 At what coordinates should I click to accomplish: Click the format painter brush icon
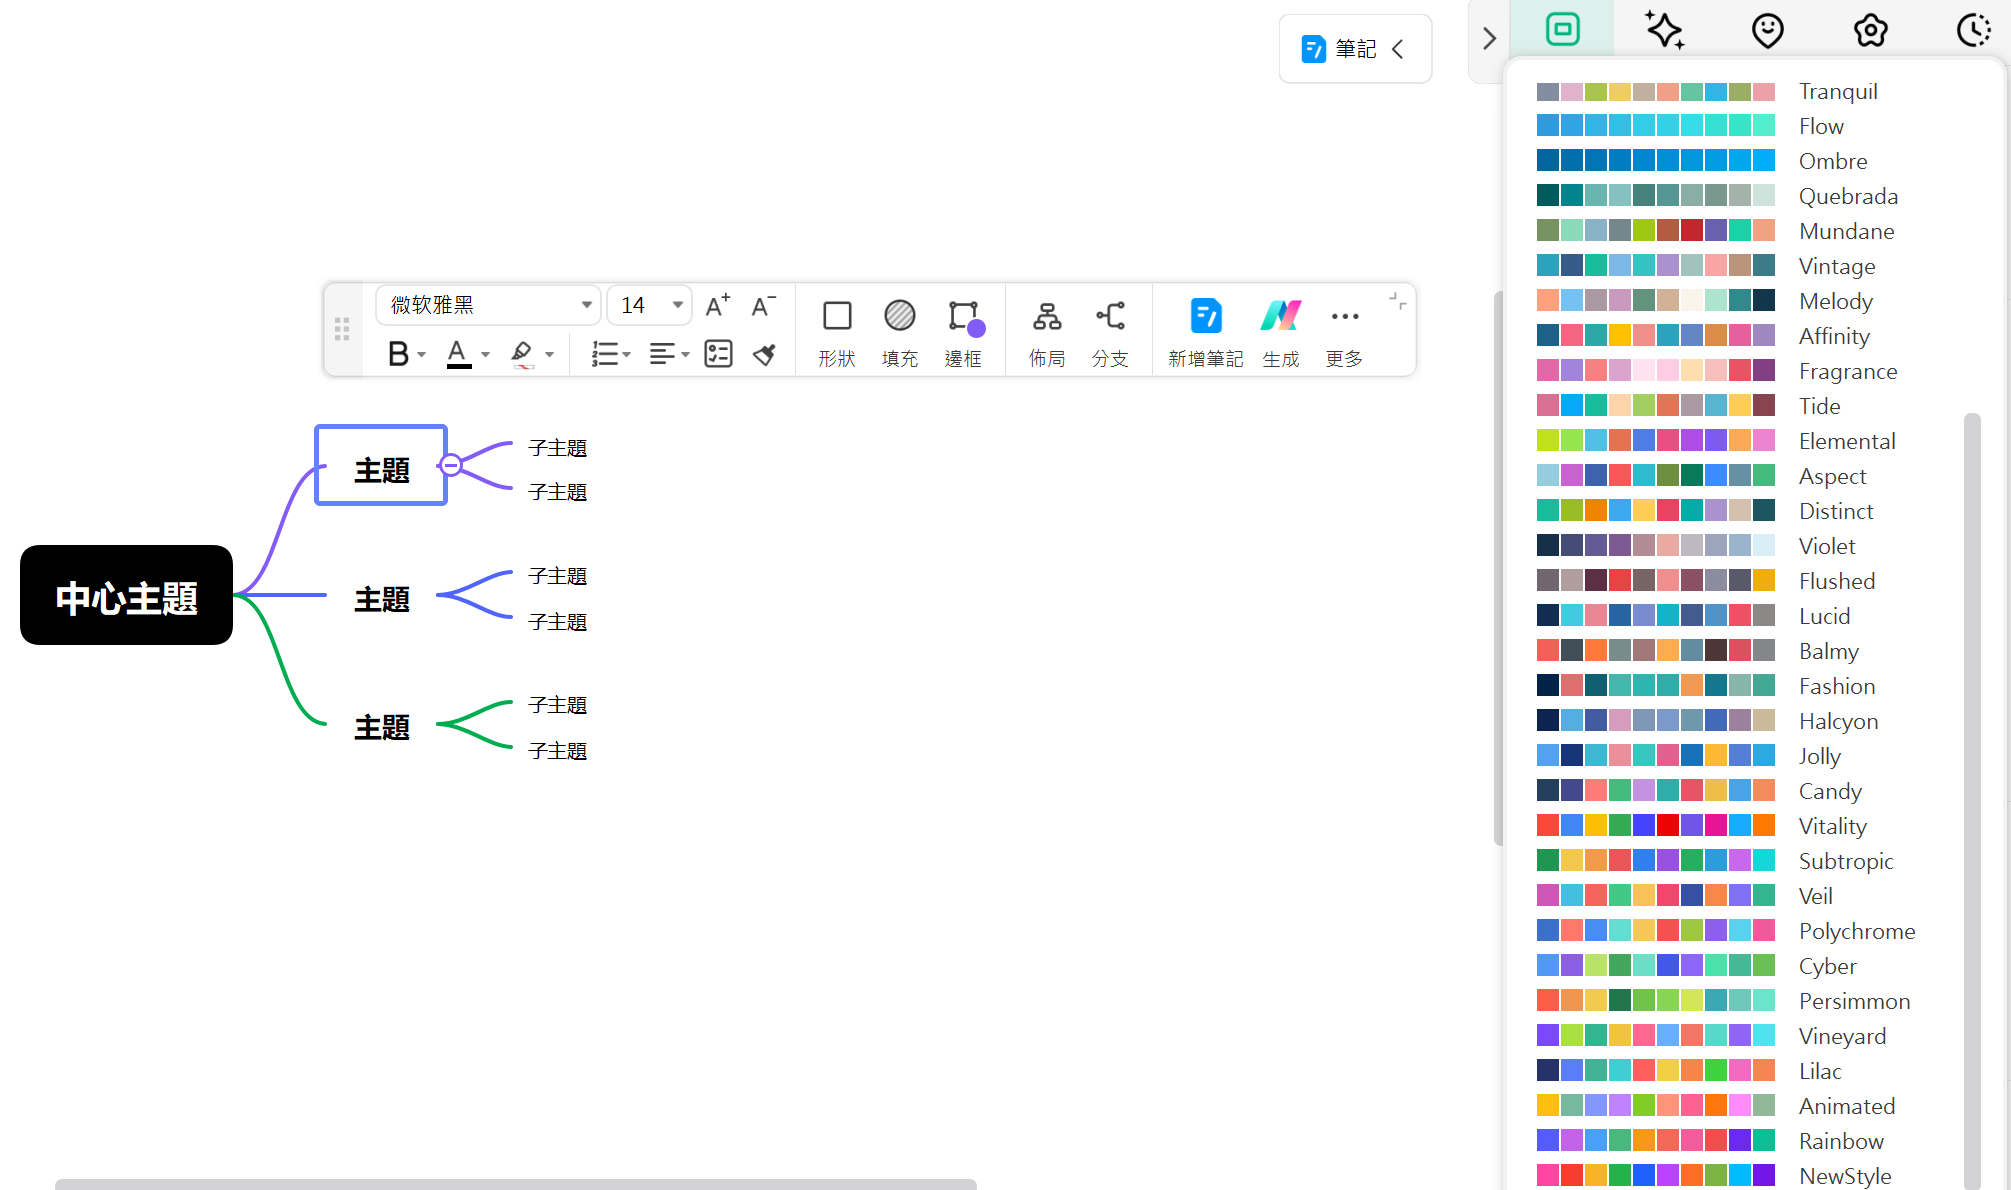point(765,354)
